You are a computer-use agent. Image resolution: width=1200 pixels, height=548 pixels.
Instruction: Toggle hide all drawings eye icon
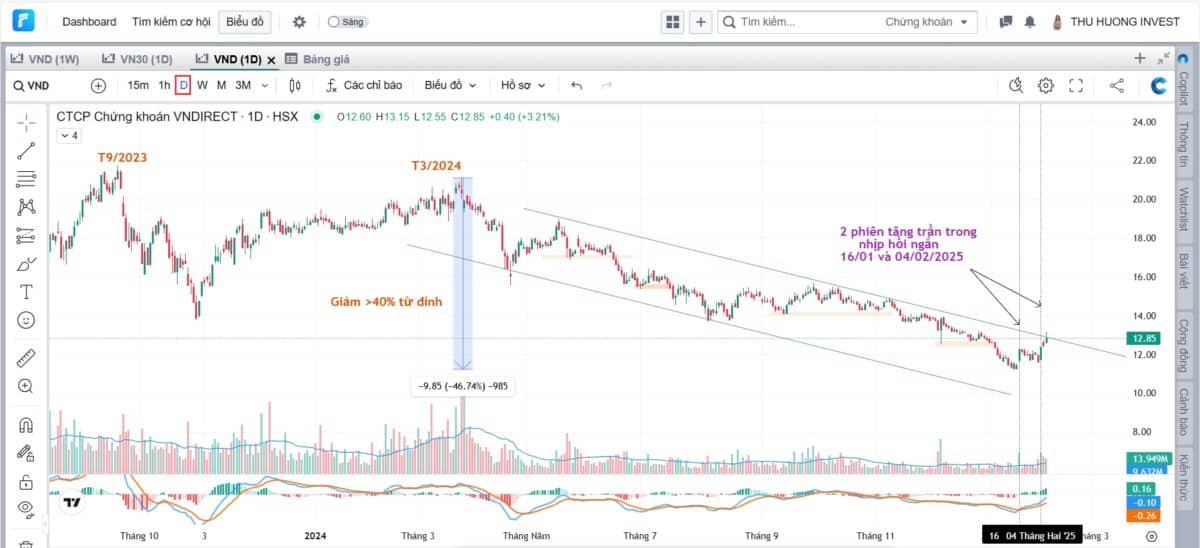coord(26,508)
